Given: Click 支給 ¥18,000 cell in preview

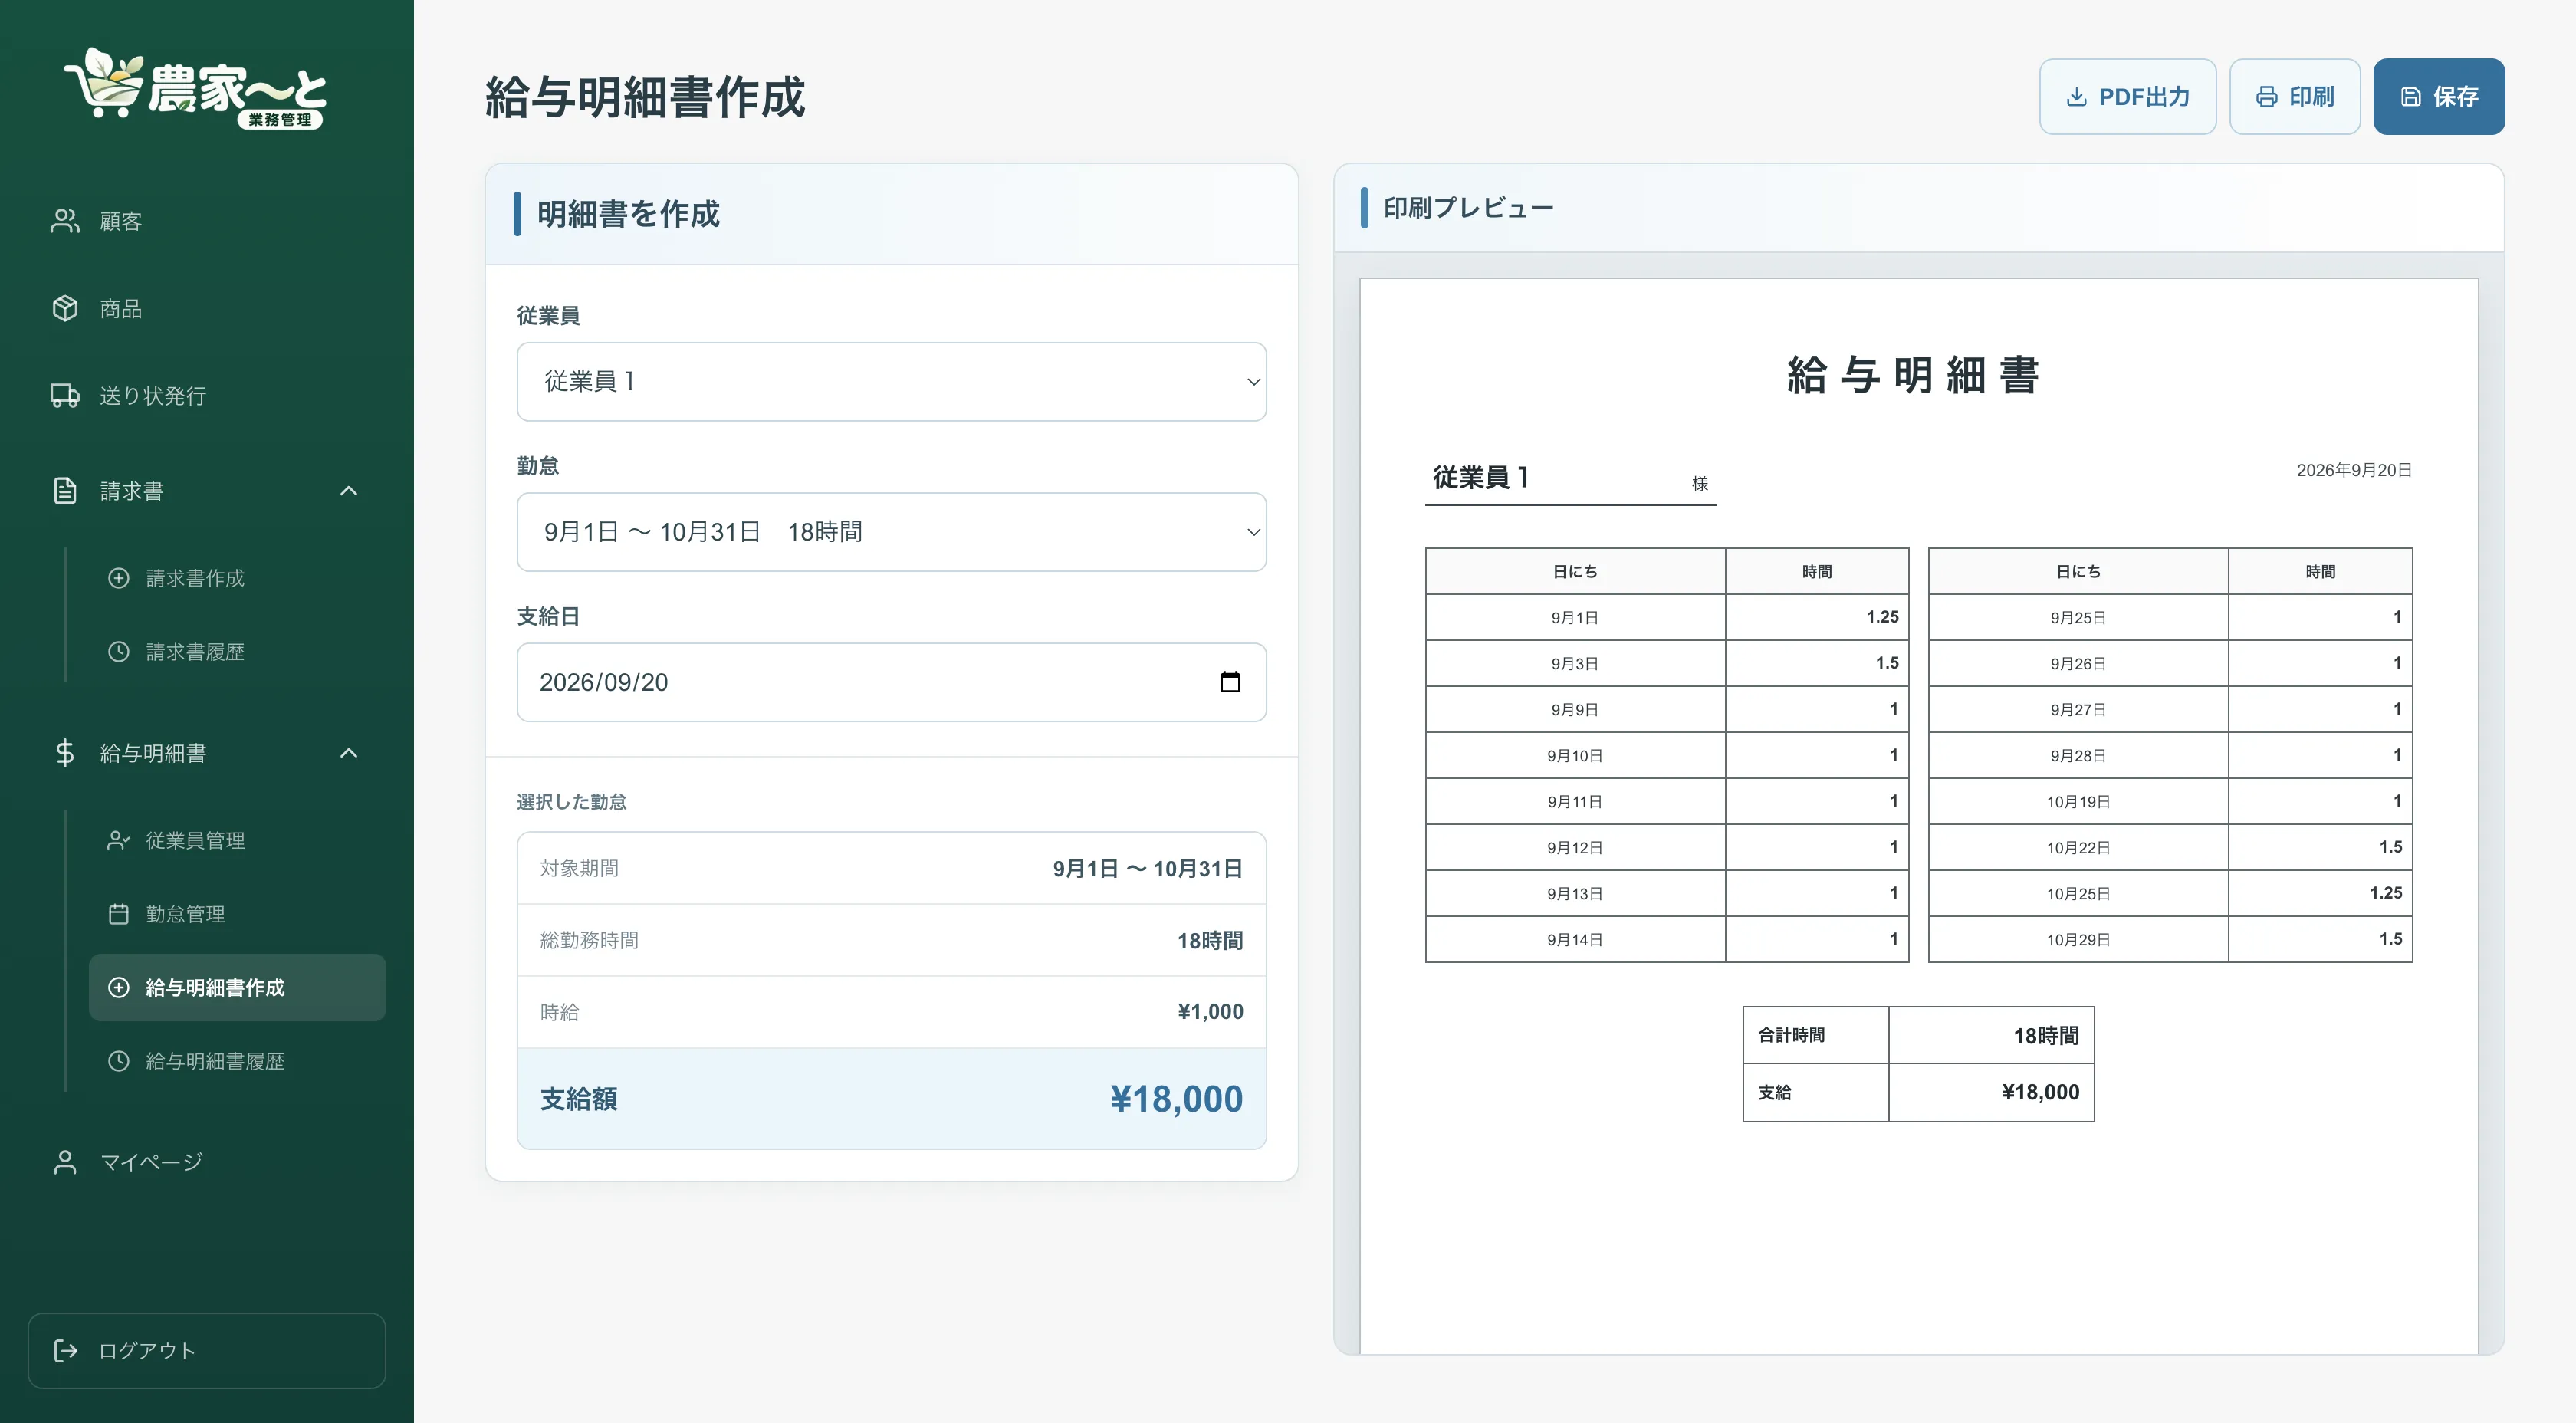Looking at the screenshot, I should pos(1991,1092).
